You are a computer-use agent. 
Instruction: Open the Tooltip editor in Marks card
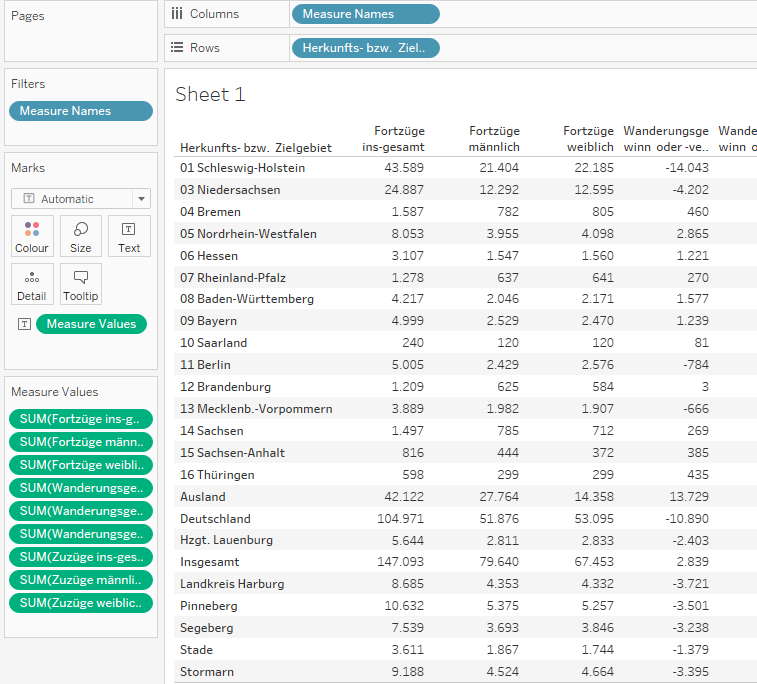(x=81, y=284)
